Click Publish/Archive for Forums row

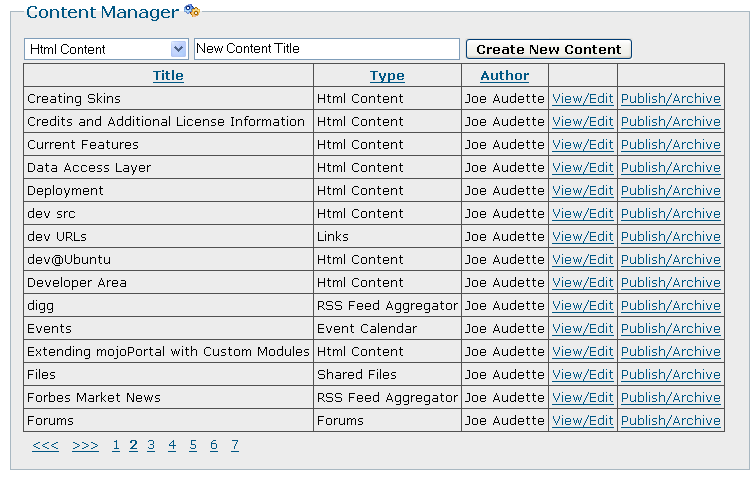pos(670,421)
